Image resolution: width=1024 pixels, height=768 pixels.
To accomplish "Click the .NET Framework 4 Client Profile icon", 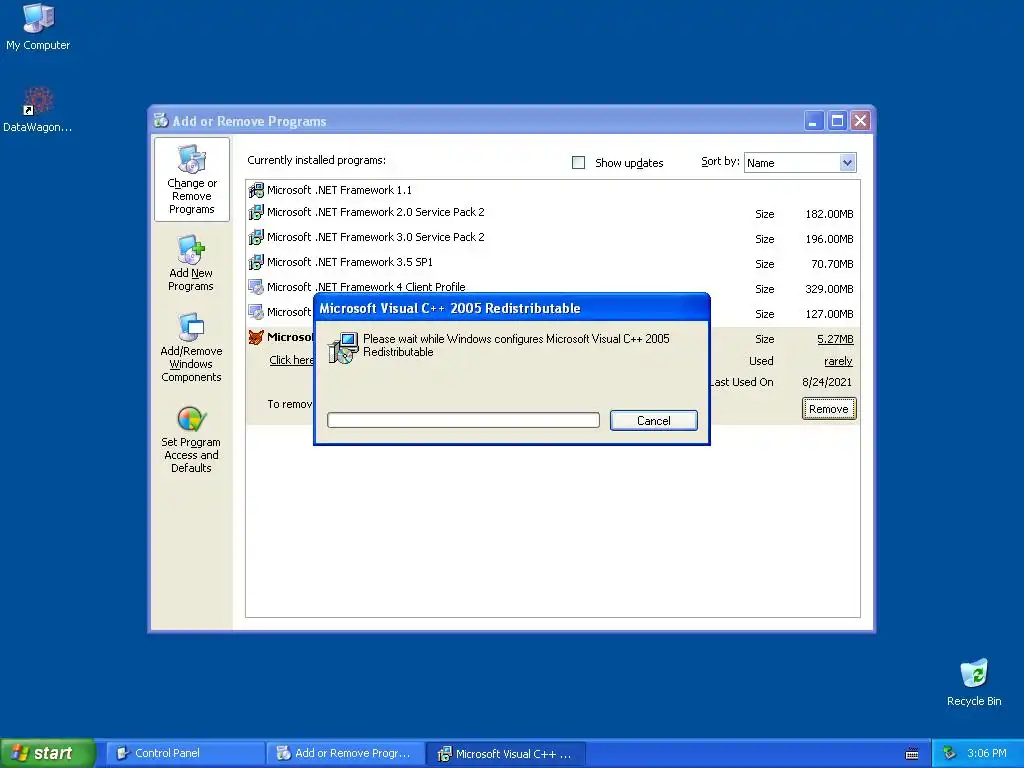I will [256, 287].
